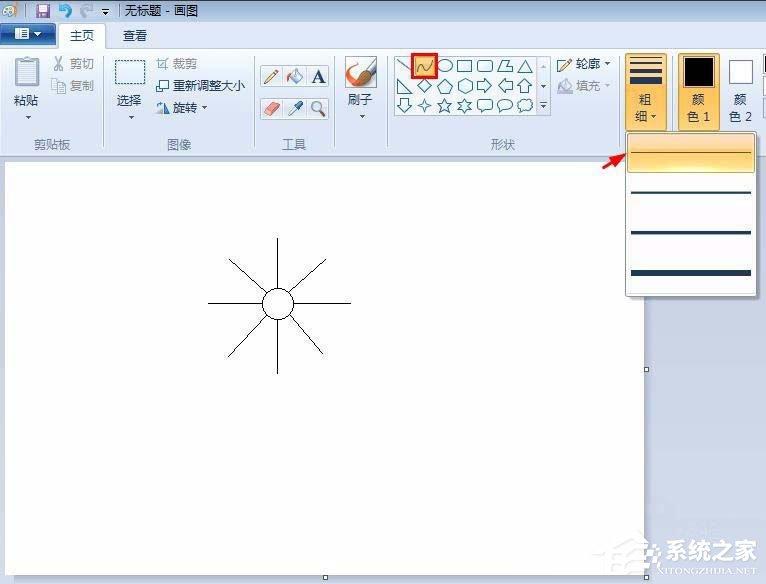Choose the Oval callout shape
This screenshot has width=766, height=584.
[505, 105]
